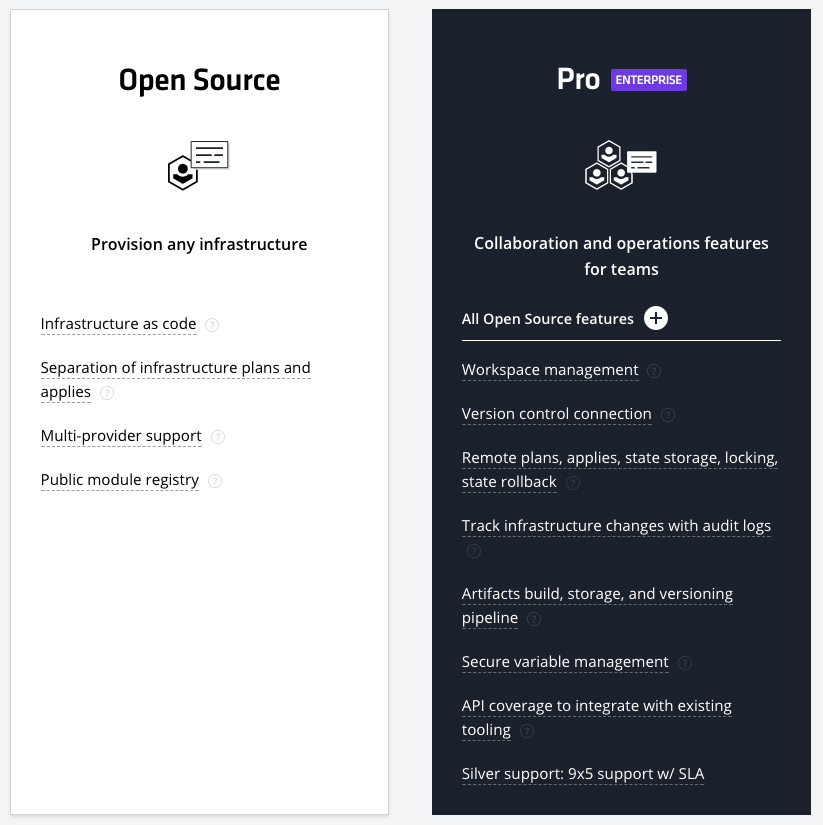Click help icon after state rollback

point(573,483)
